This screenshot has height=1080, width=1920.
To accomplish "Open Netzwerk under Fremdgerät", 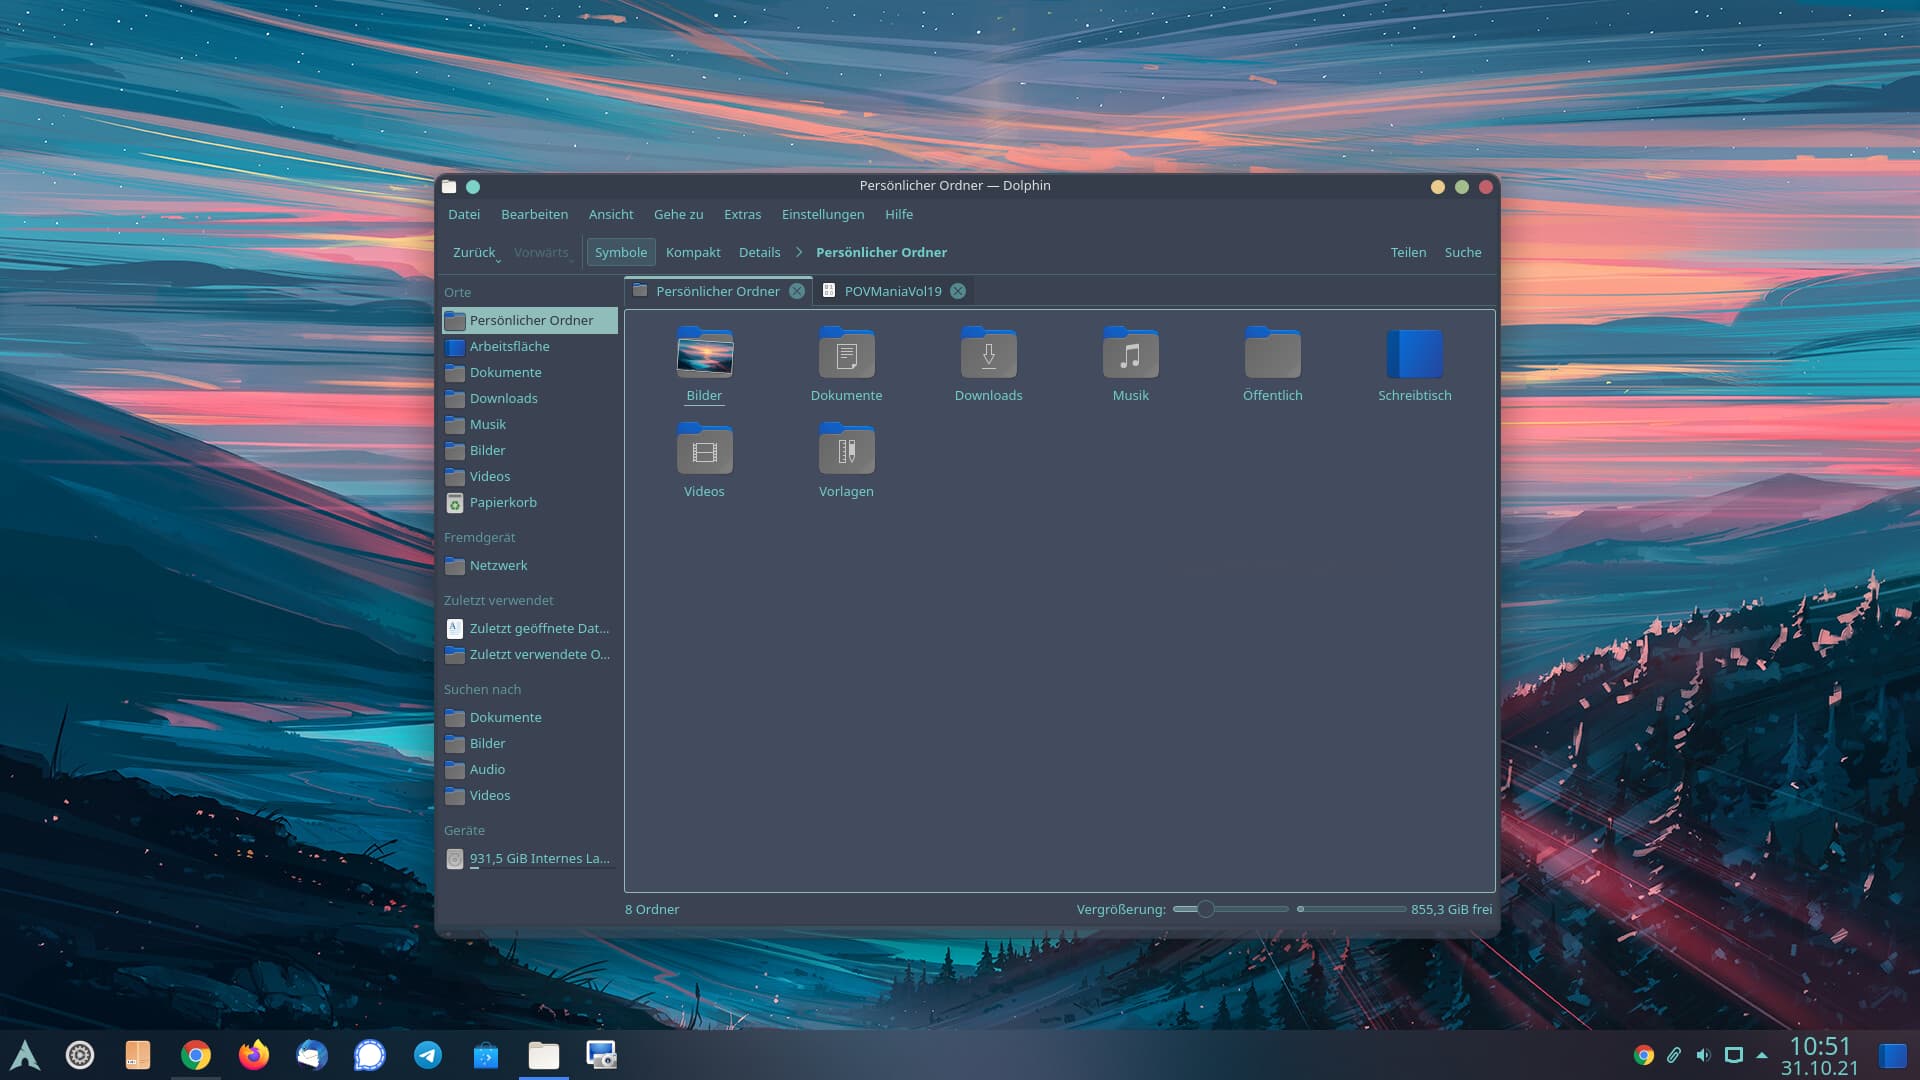I will point(497,565).
